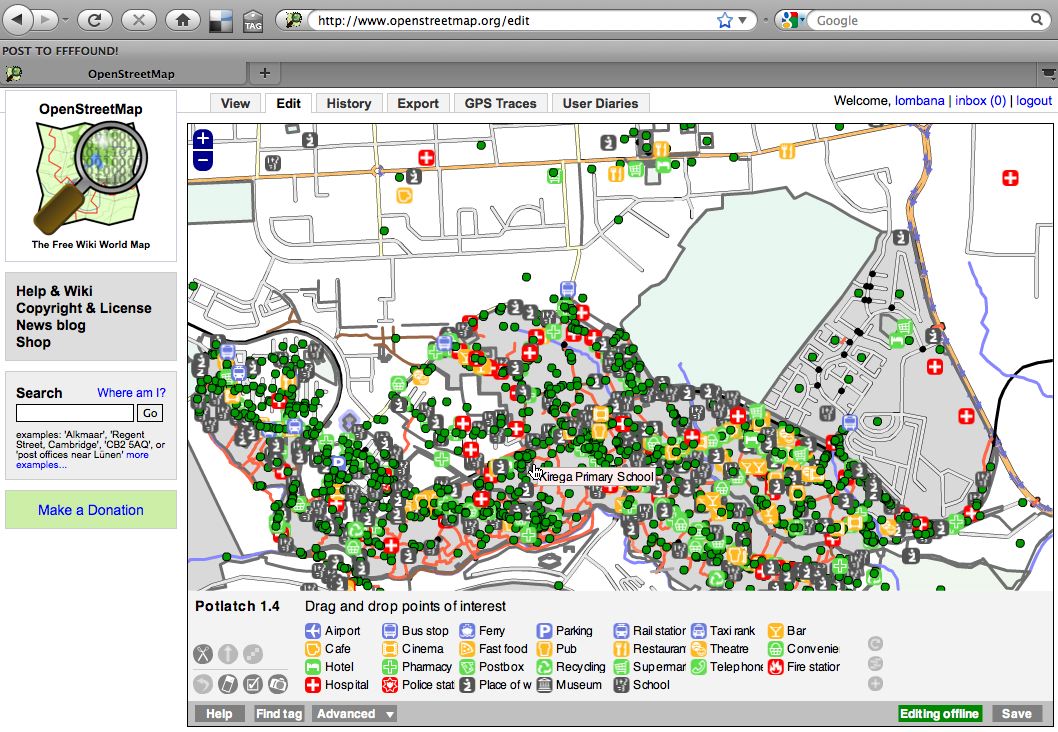Viewport: 1058px width, 732px height.
Task: Click the Save button
Action: (1016, 714)
